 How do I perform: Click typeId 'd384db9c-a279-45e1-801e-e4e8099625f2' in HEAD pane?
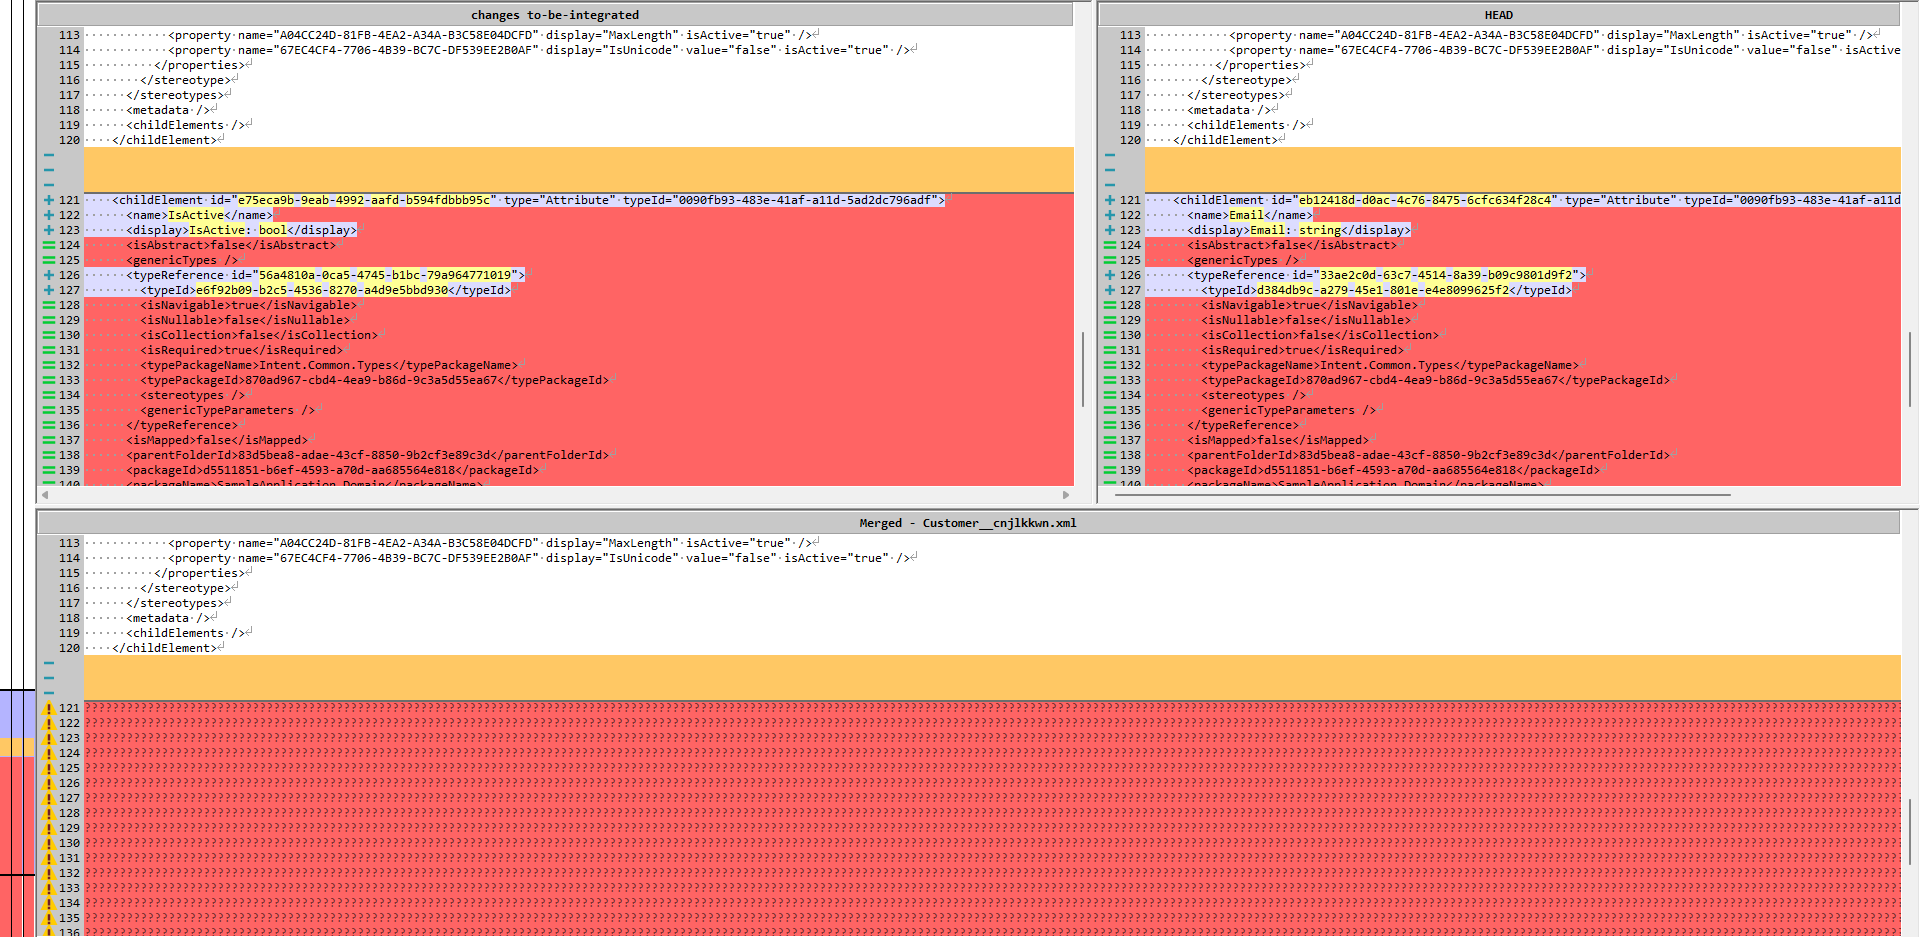tap(1383, 290)
